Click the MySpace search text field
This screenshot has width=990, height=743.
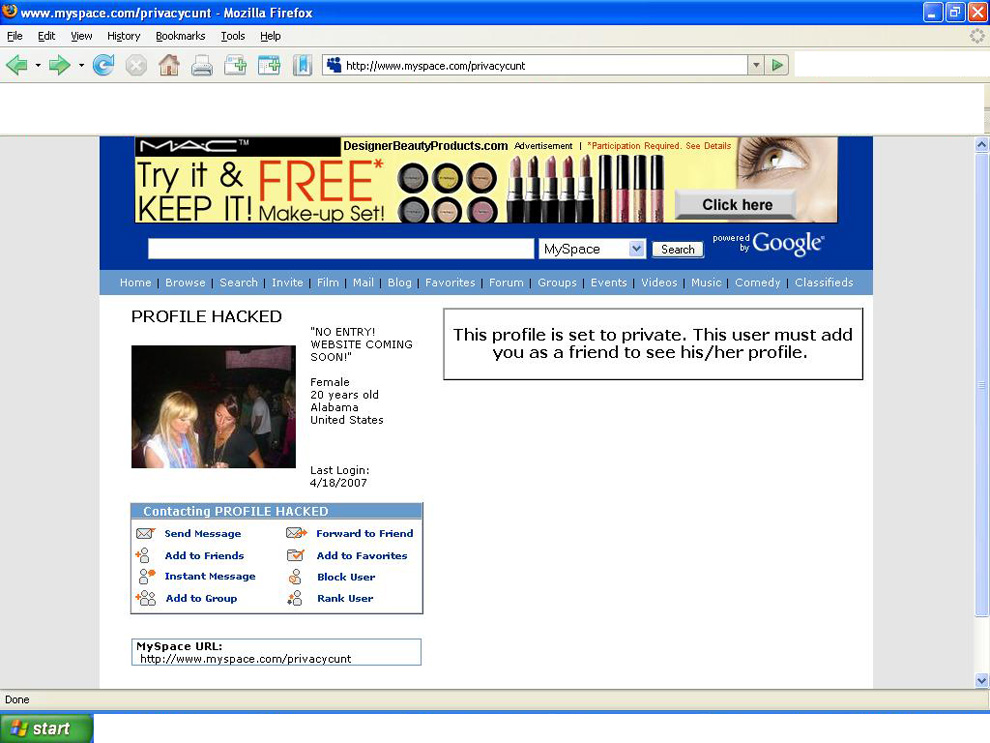[341, 249]
